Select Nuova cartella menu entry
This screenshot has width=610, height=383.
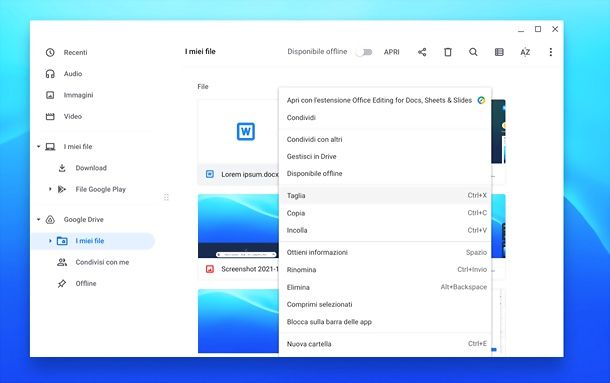click(x=385, y=344)
